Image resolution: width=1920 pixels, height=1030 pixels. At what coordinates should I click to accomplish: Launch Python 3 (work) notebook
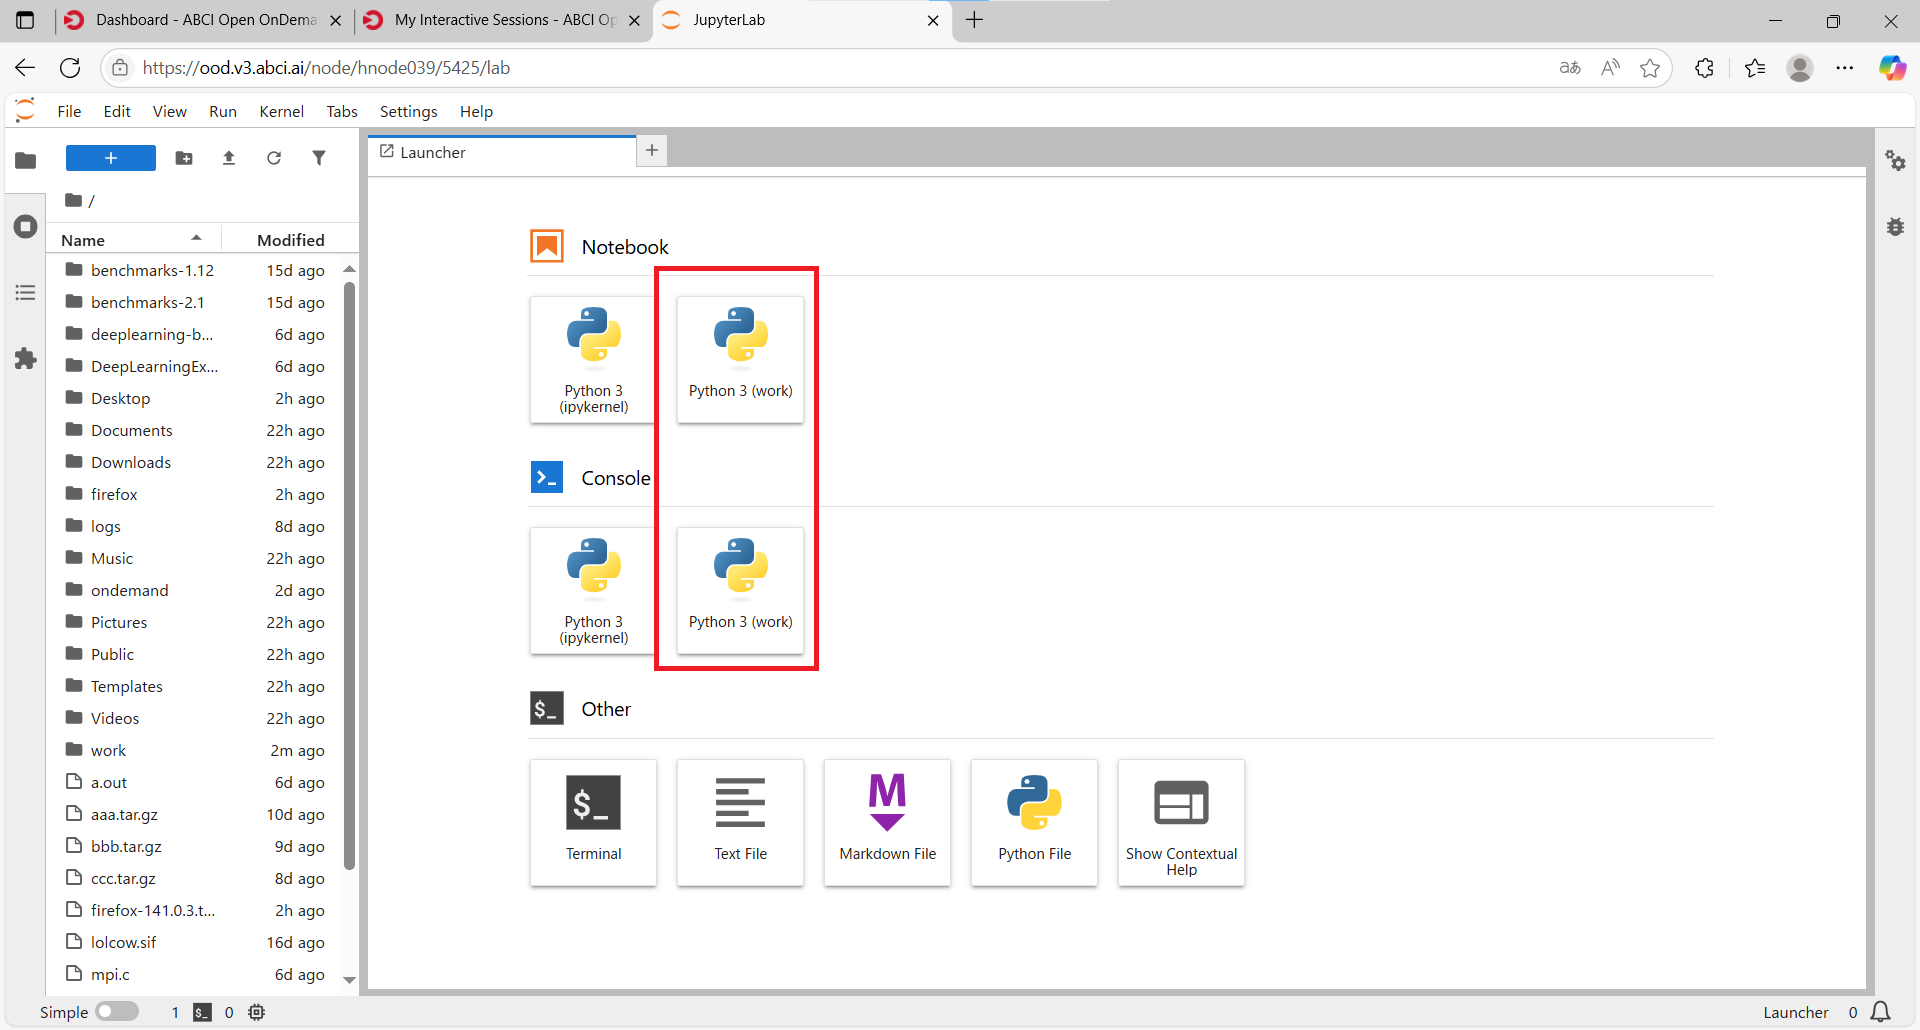pyautogui.click(x=741, y=360)
